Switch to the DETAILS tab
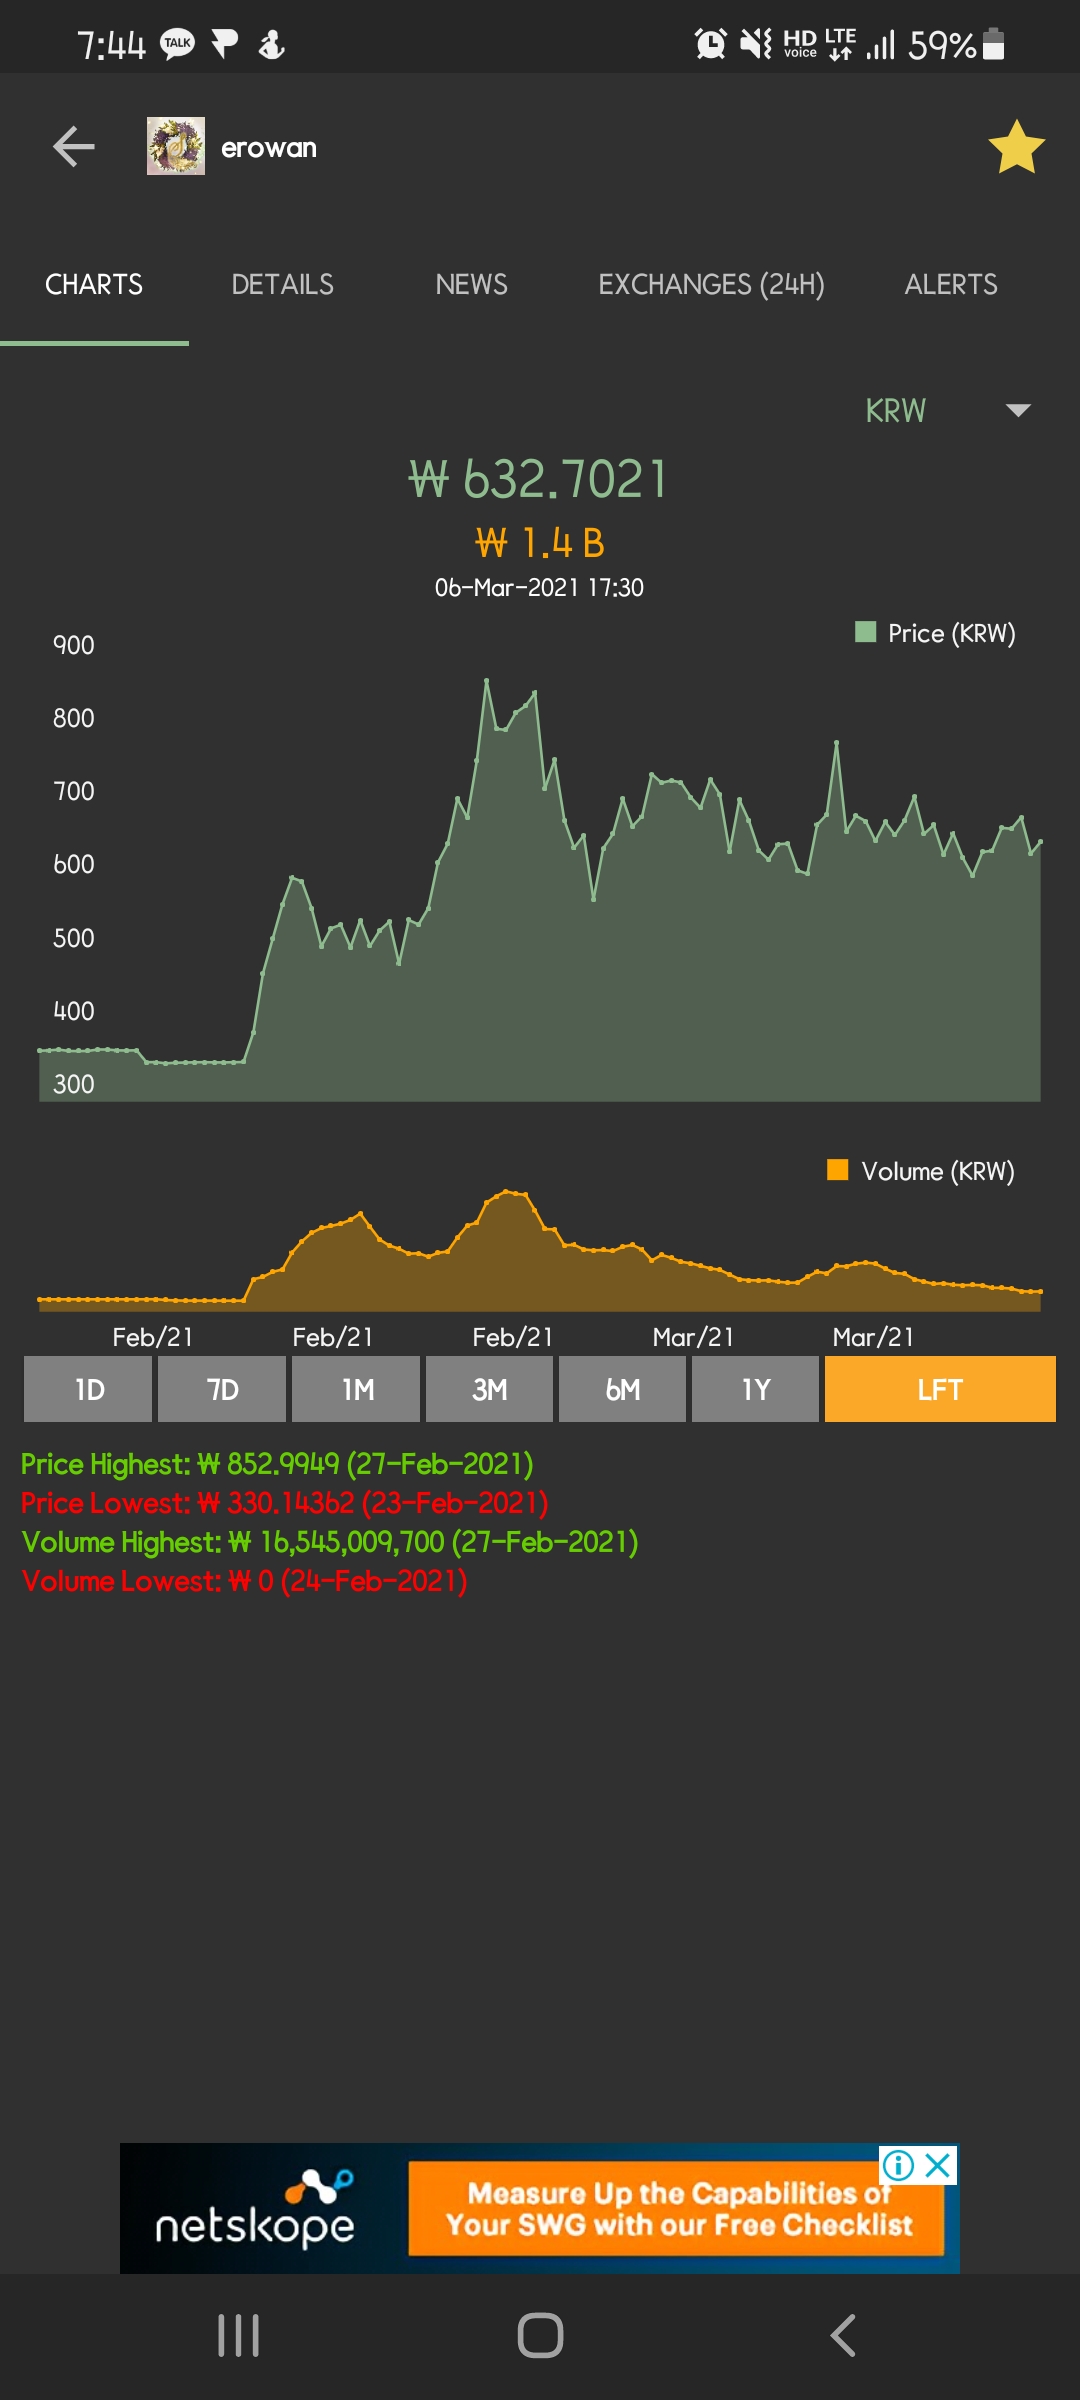 coord(283,285)
